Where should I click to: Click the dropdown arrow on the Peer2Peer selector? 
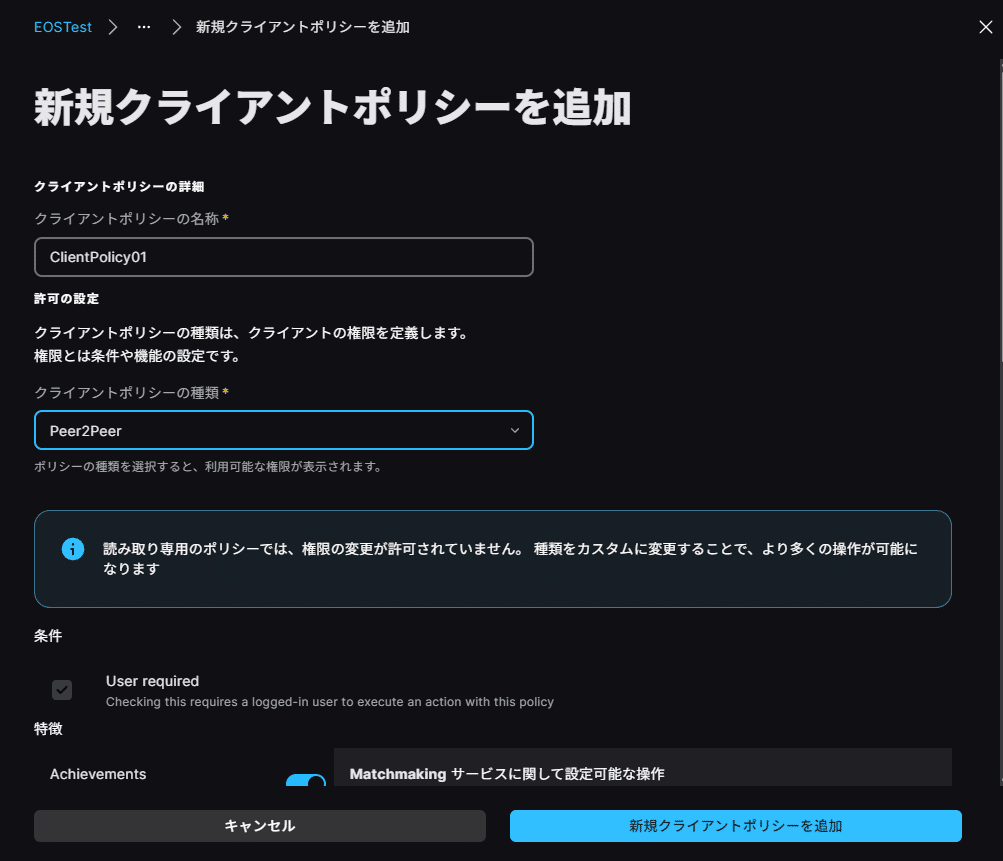(515, 430)
